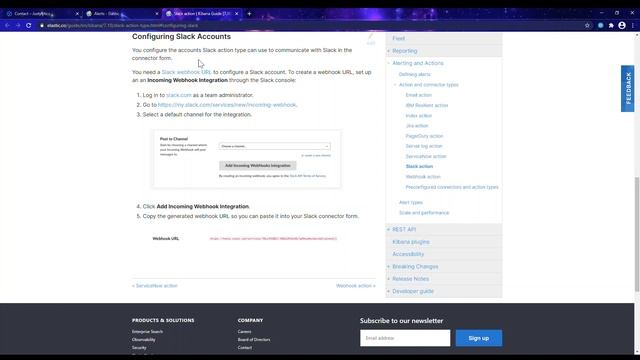This screenshot has height=360, width=640.
Task: Open Careers footer link
Action: (244, 331)
